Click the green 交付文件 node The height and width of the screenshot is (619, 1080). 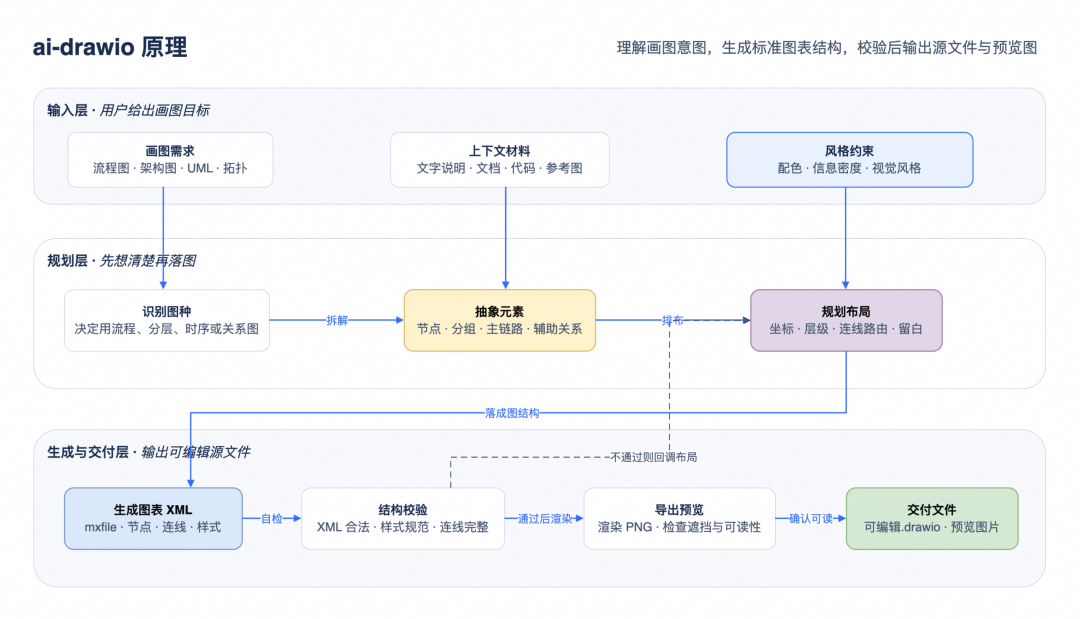coord(932,518)
